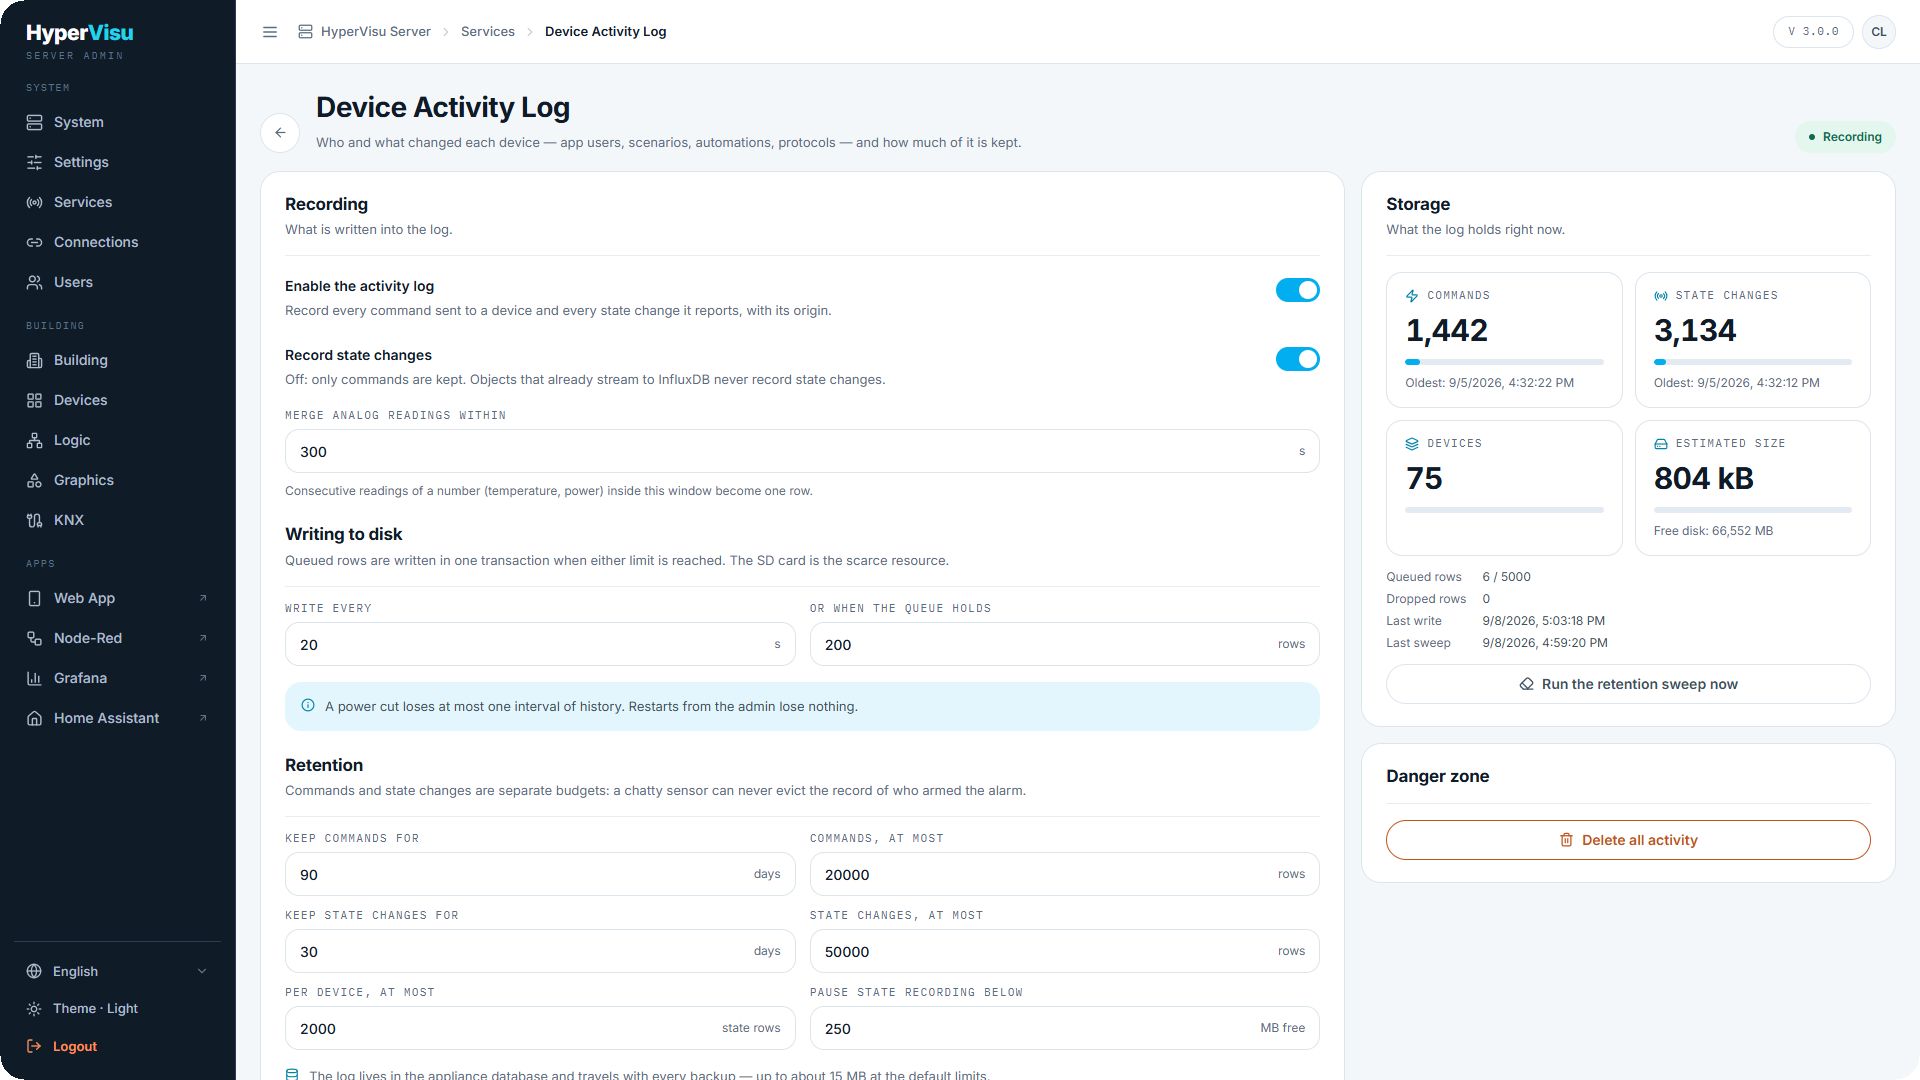The width and height of the screenshot is (1920, 1080).
Task: Click Pause state recording below field
Action: click(x=1064, y=1028)
